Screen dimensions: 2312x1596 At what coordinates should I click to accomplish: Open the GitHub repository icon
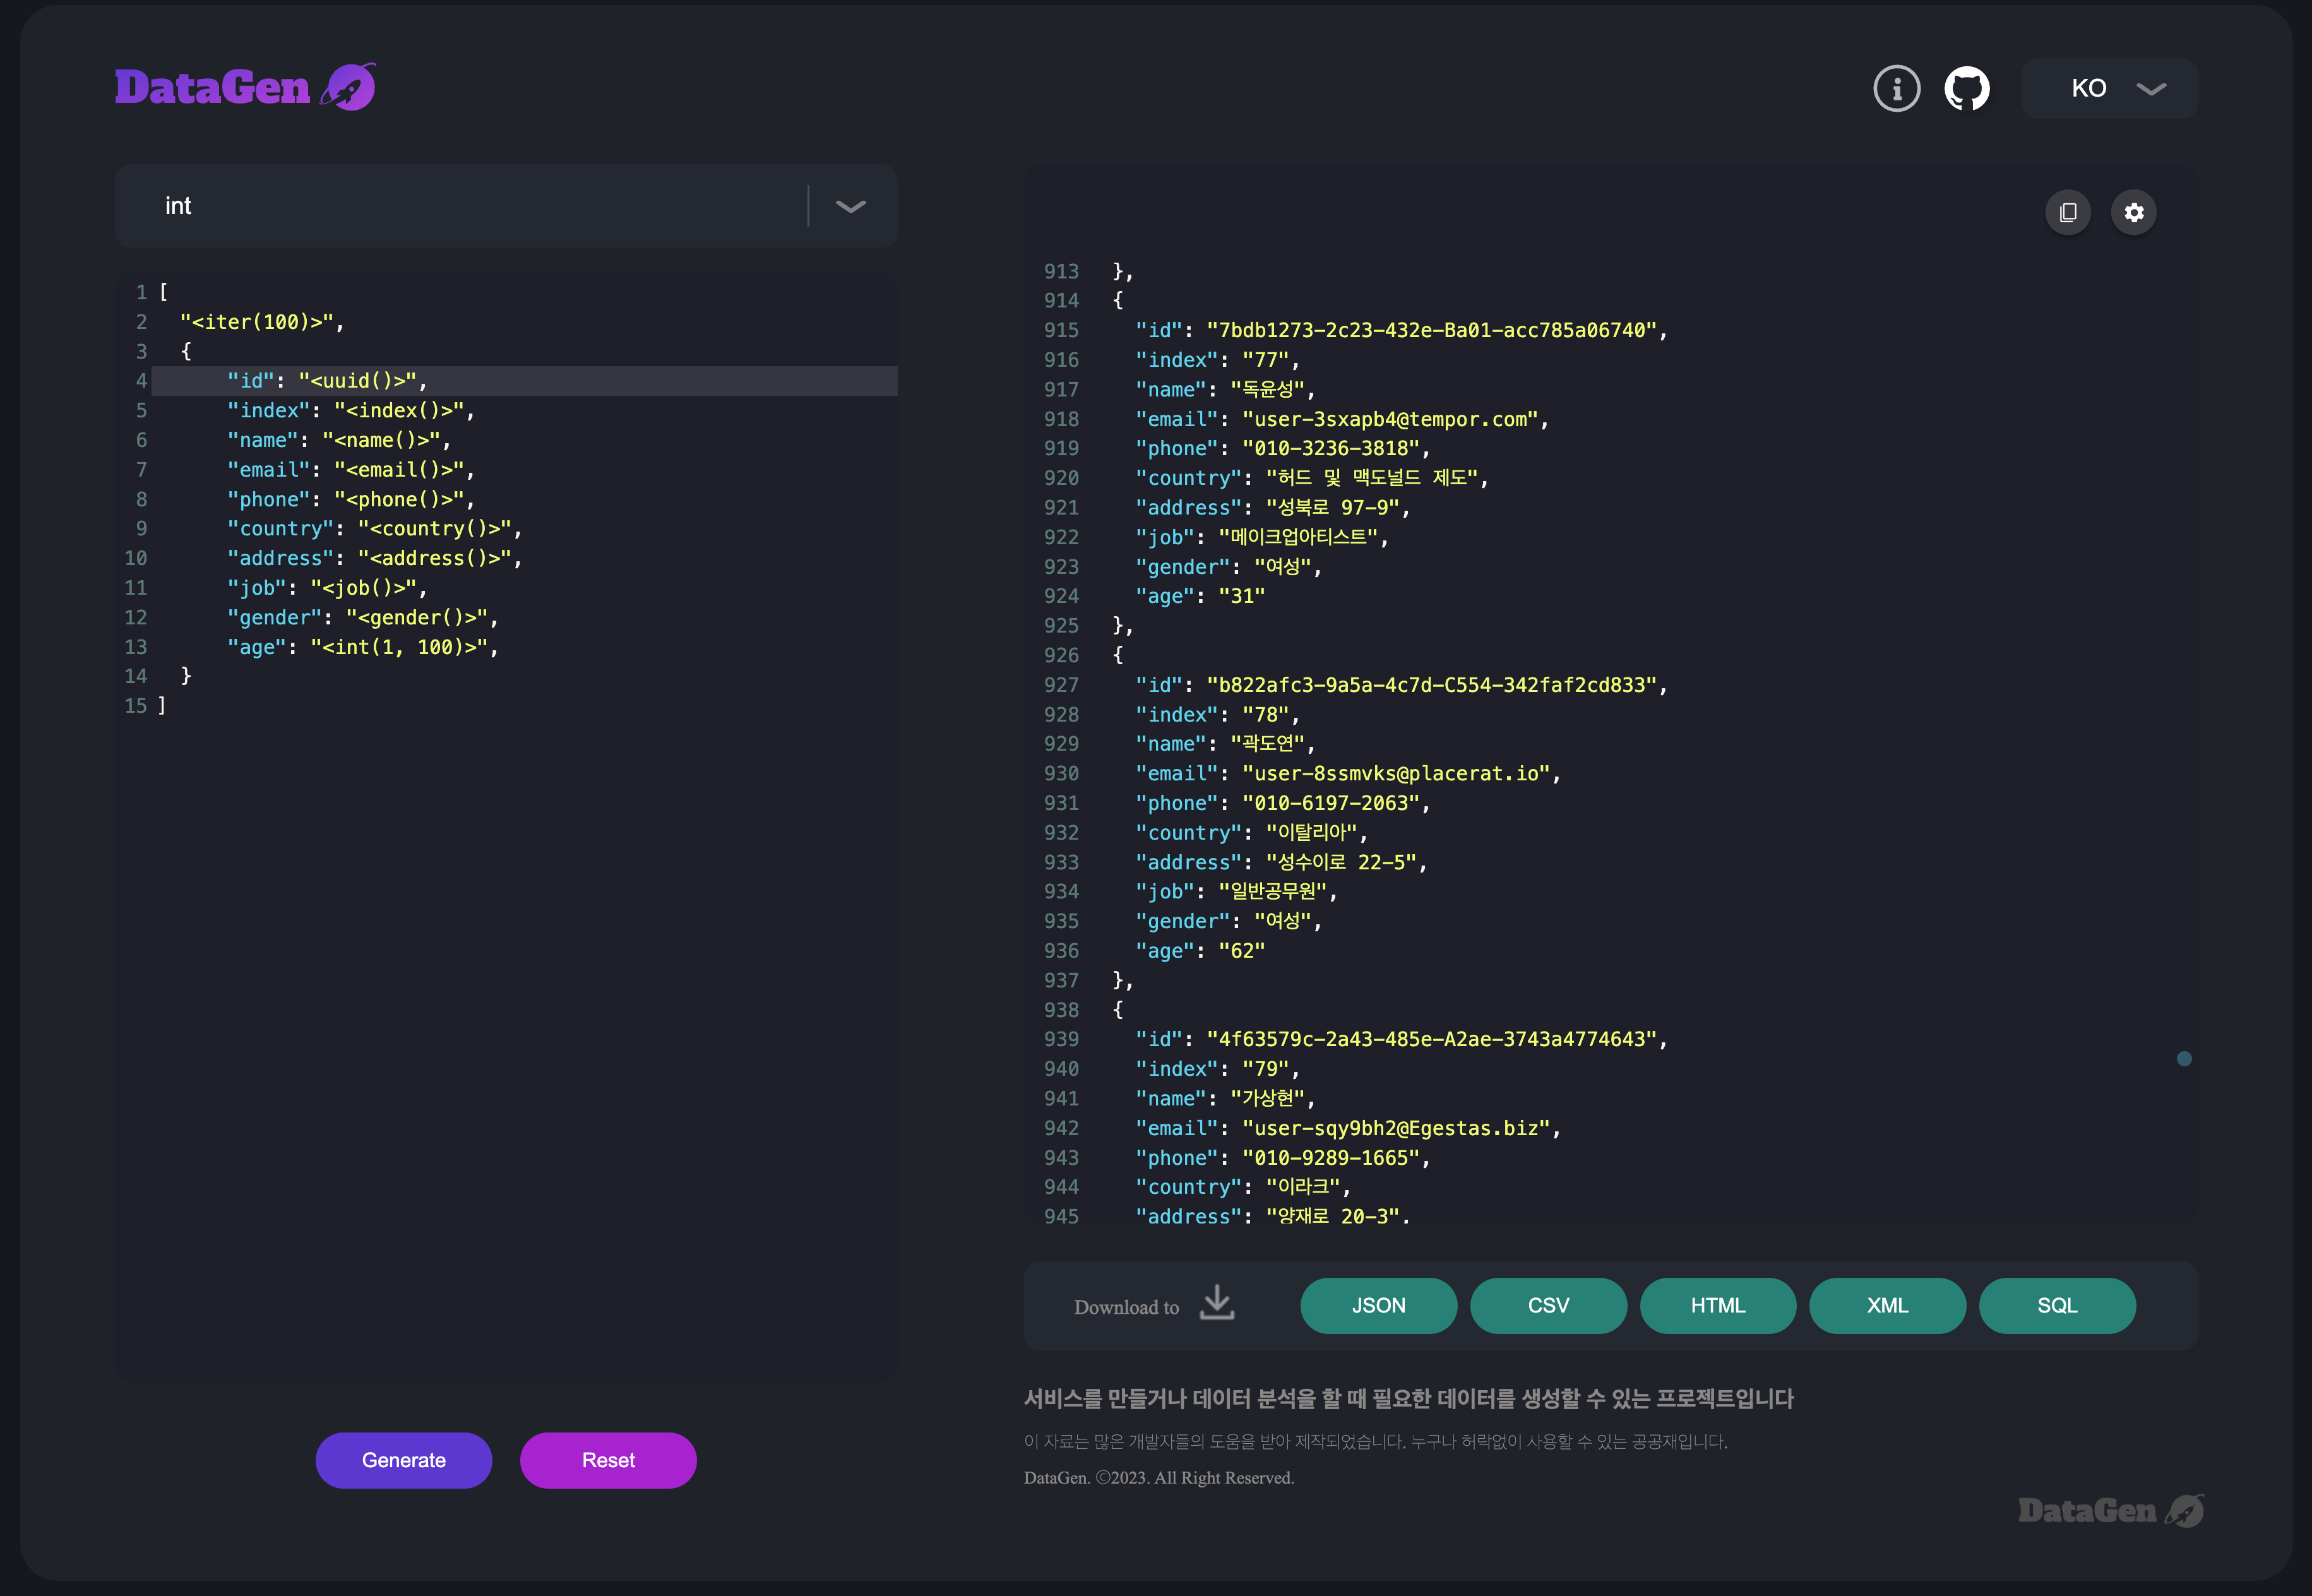pos(1966,88)
